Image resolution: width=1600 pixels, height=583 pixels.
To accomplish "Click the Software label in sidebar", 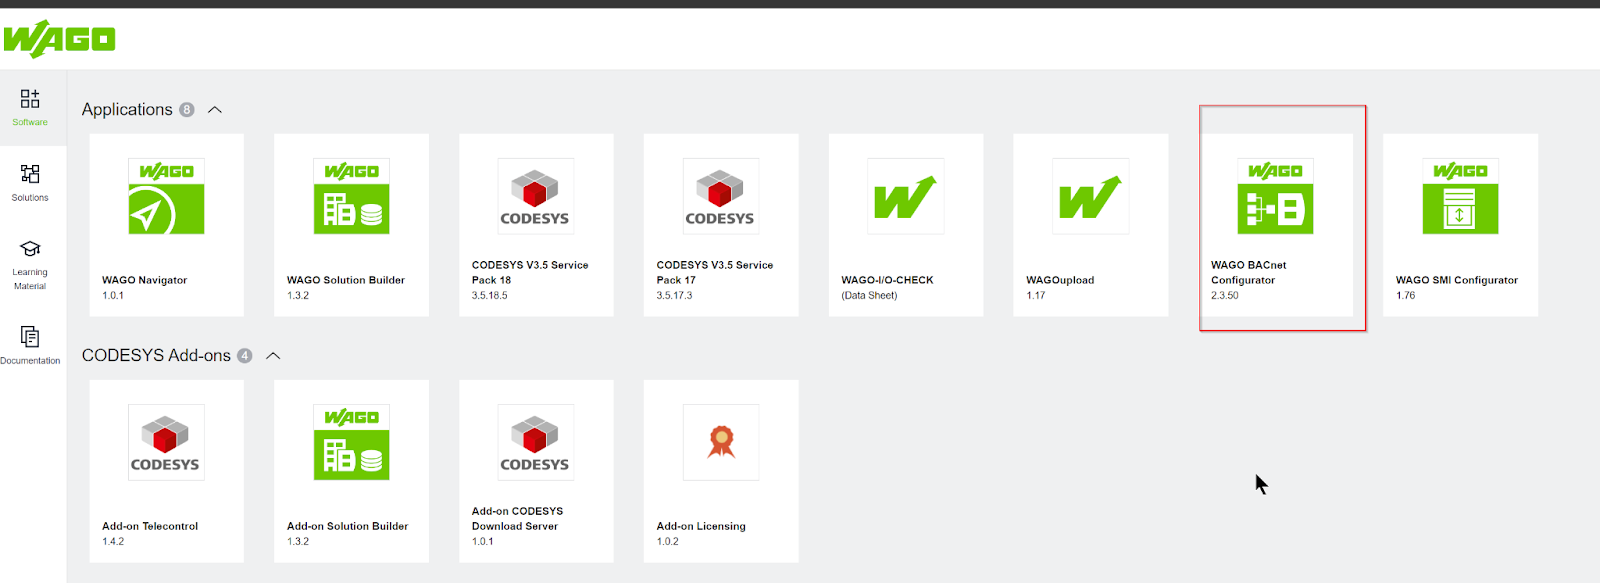I will pos(30,122).
